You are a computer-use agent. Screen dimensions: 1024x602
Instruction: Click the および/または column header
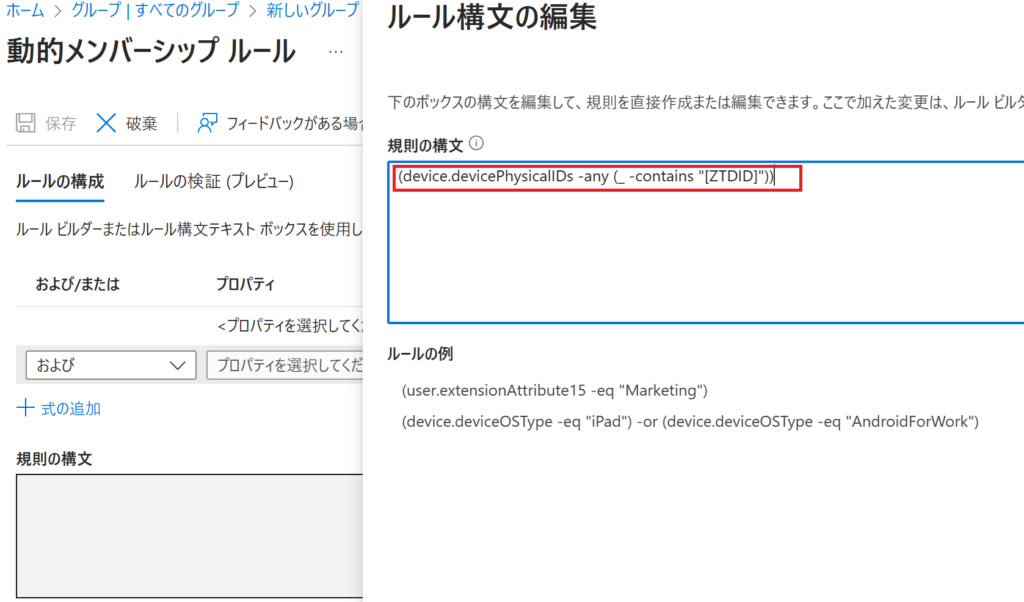[78, 284]
